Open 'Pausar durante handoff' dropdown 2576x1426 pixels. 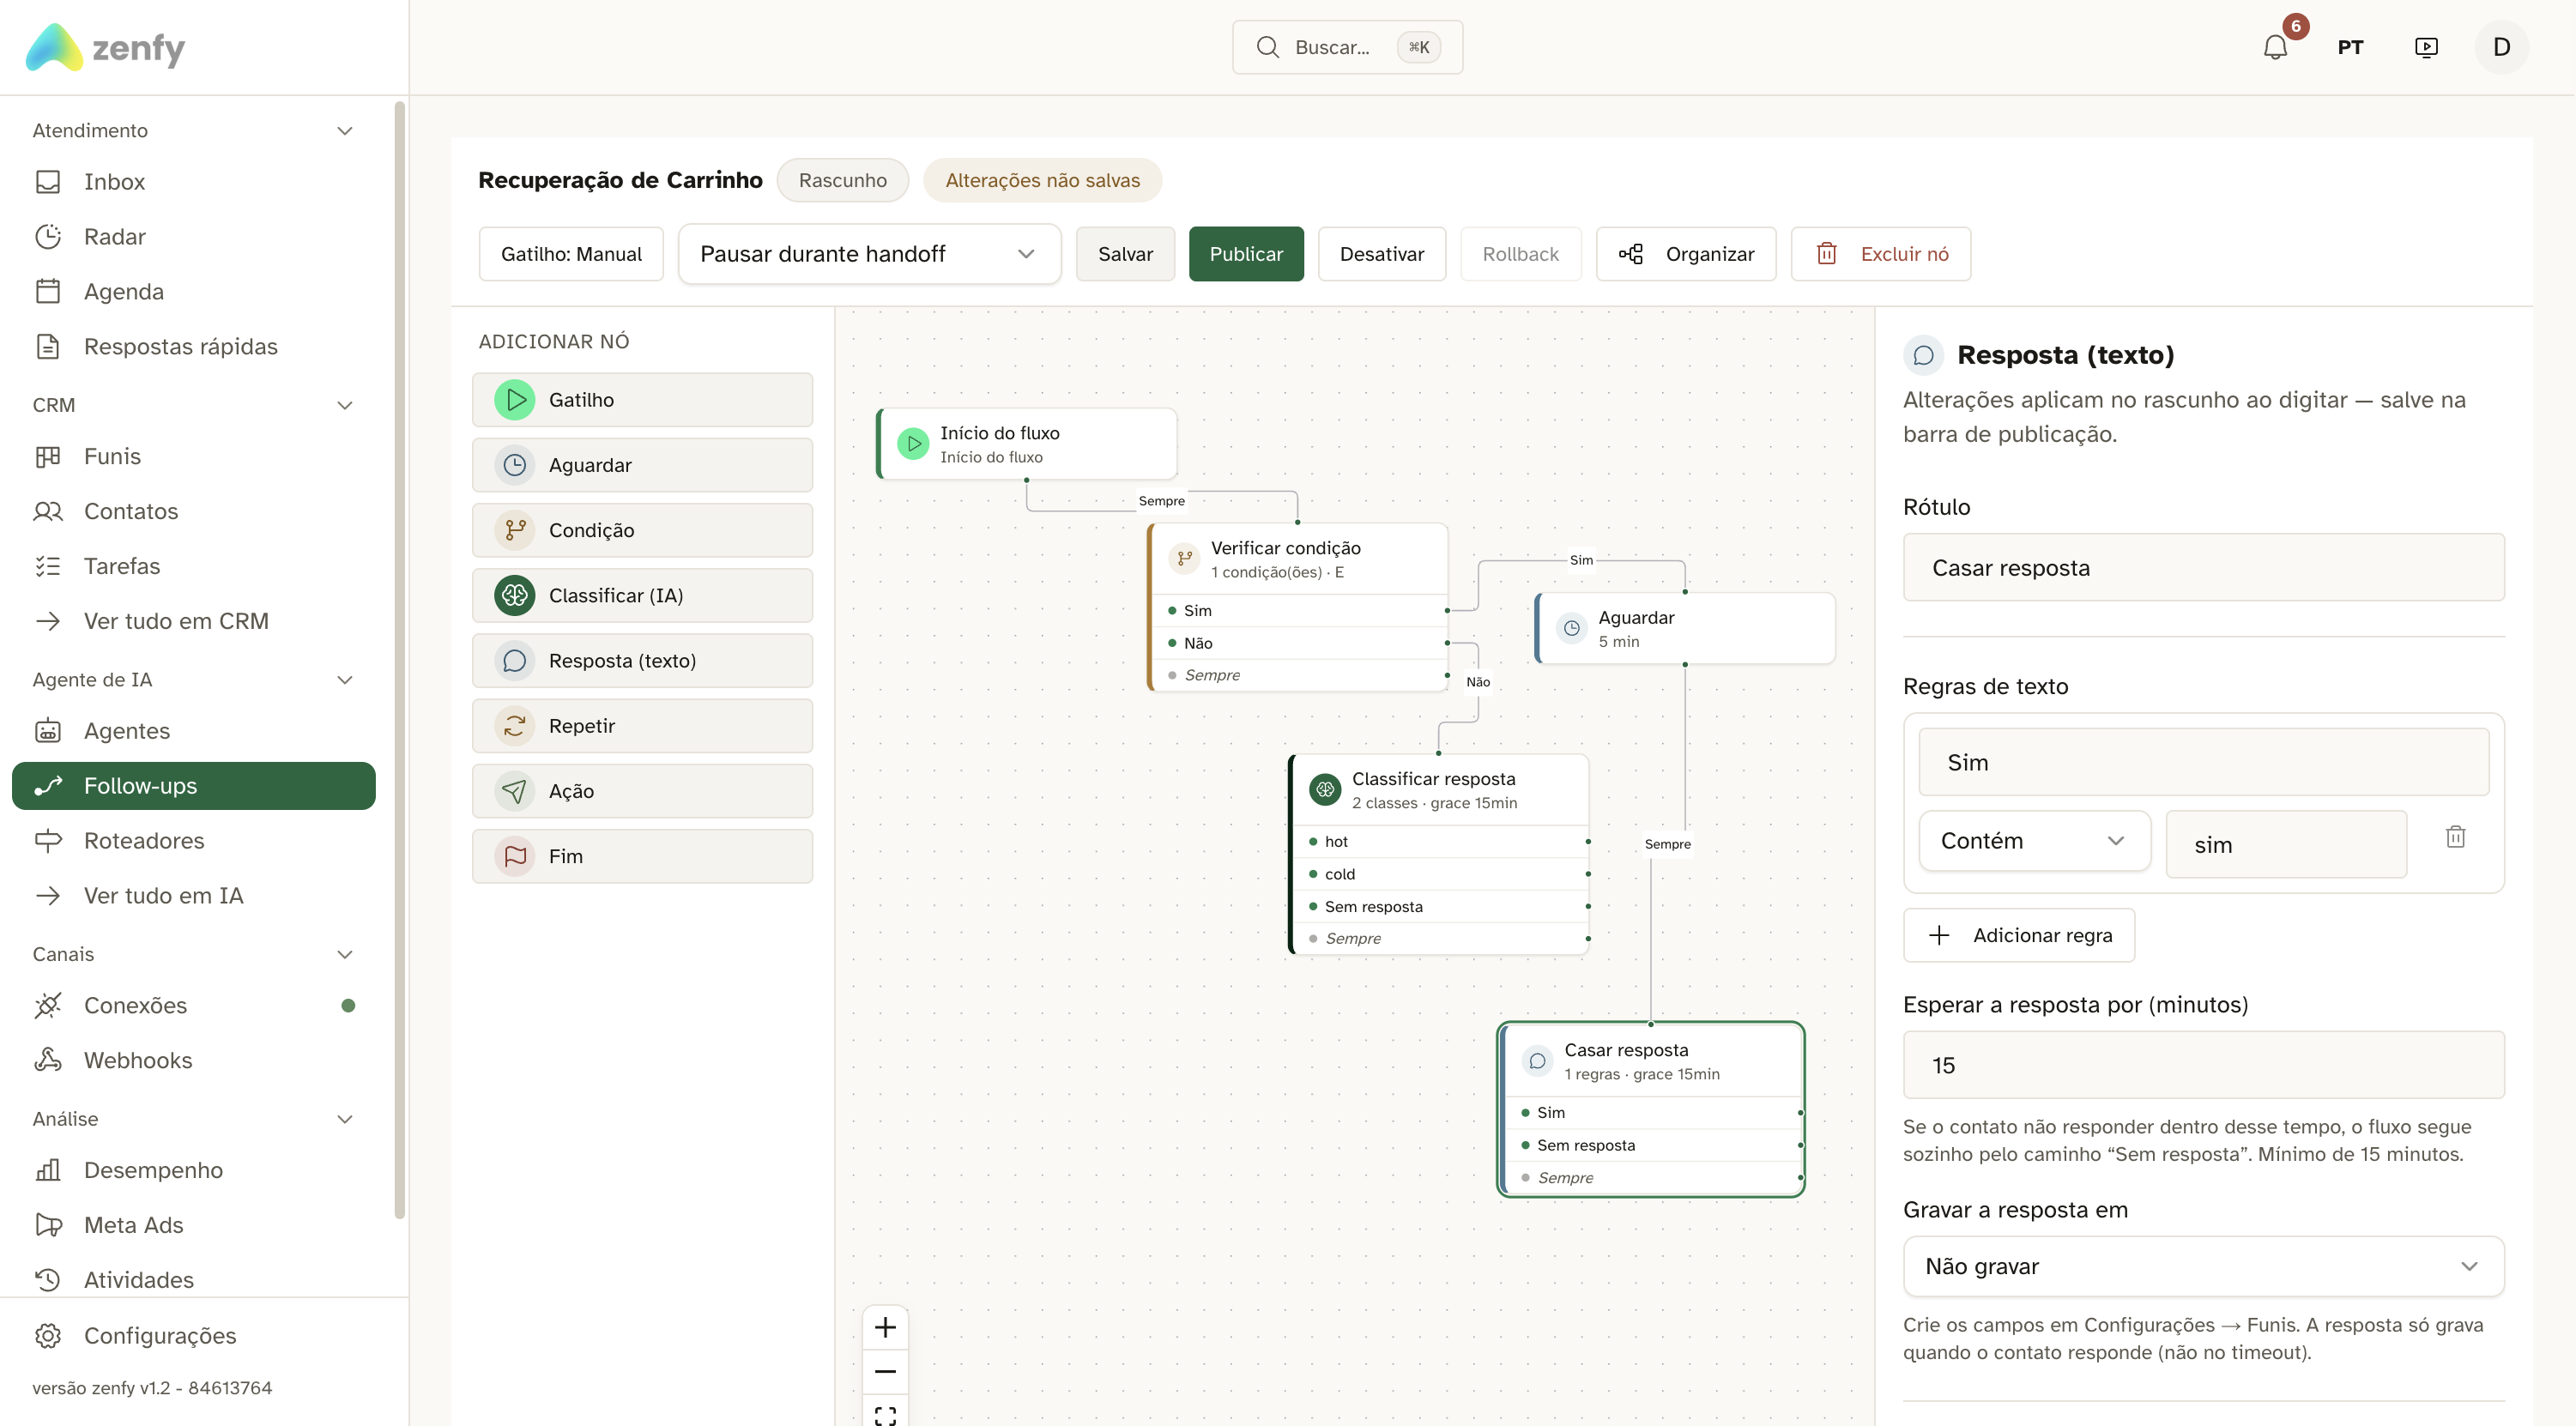click(868, 254)
